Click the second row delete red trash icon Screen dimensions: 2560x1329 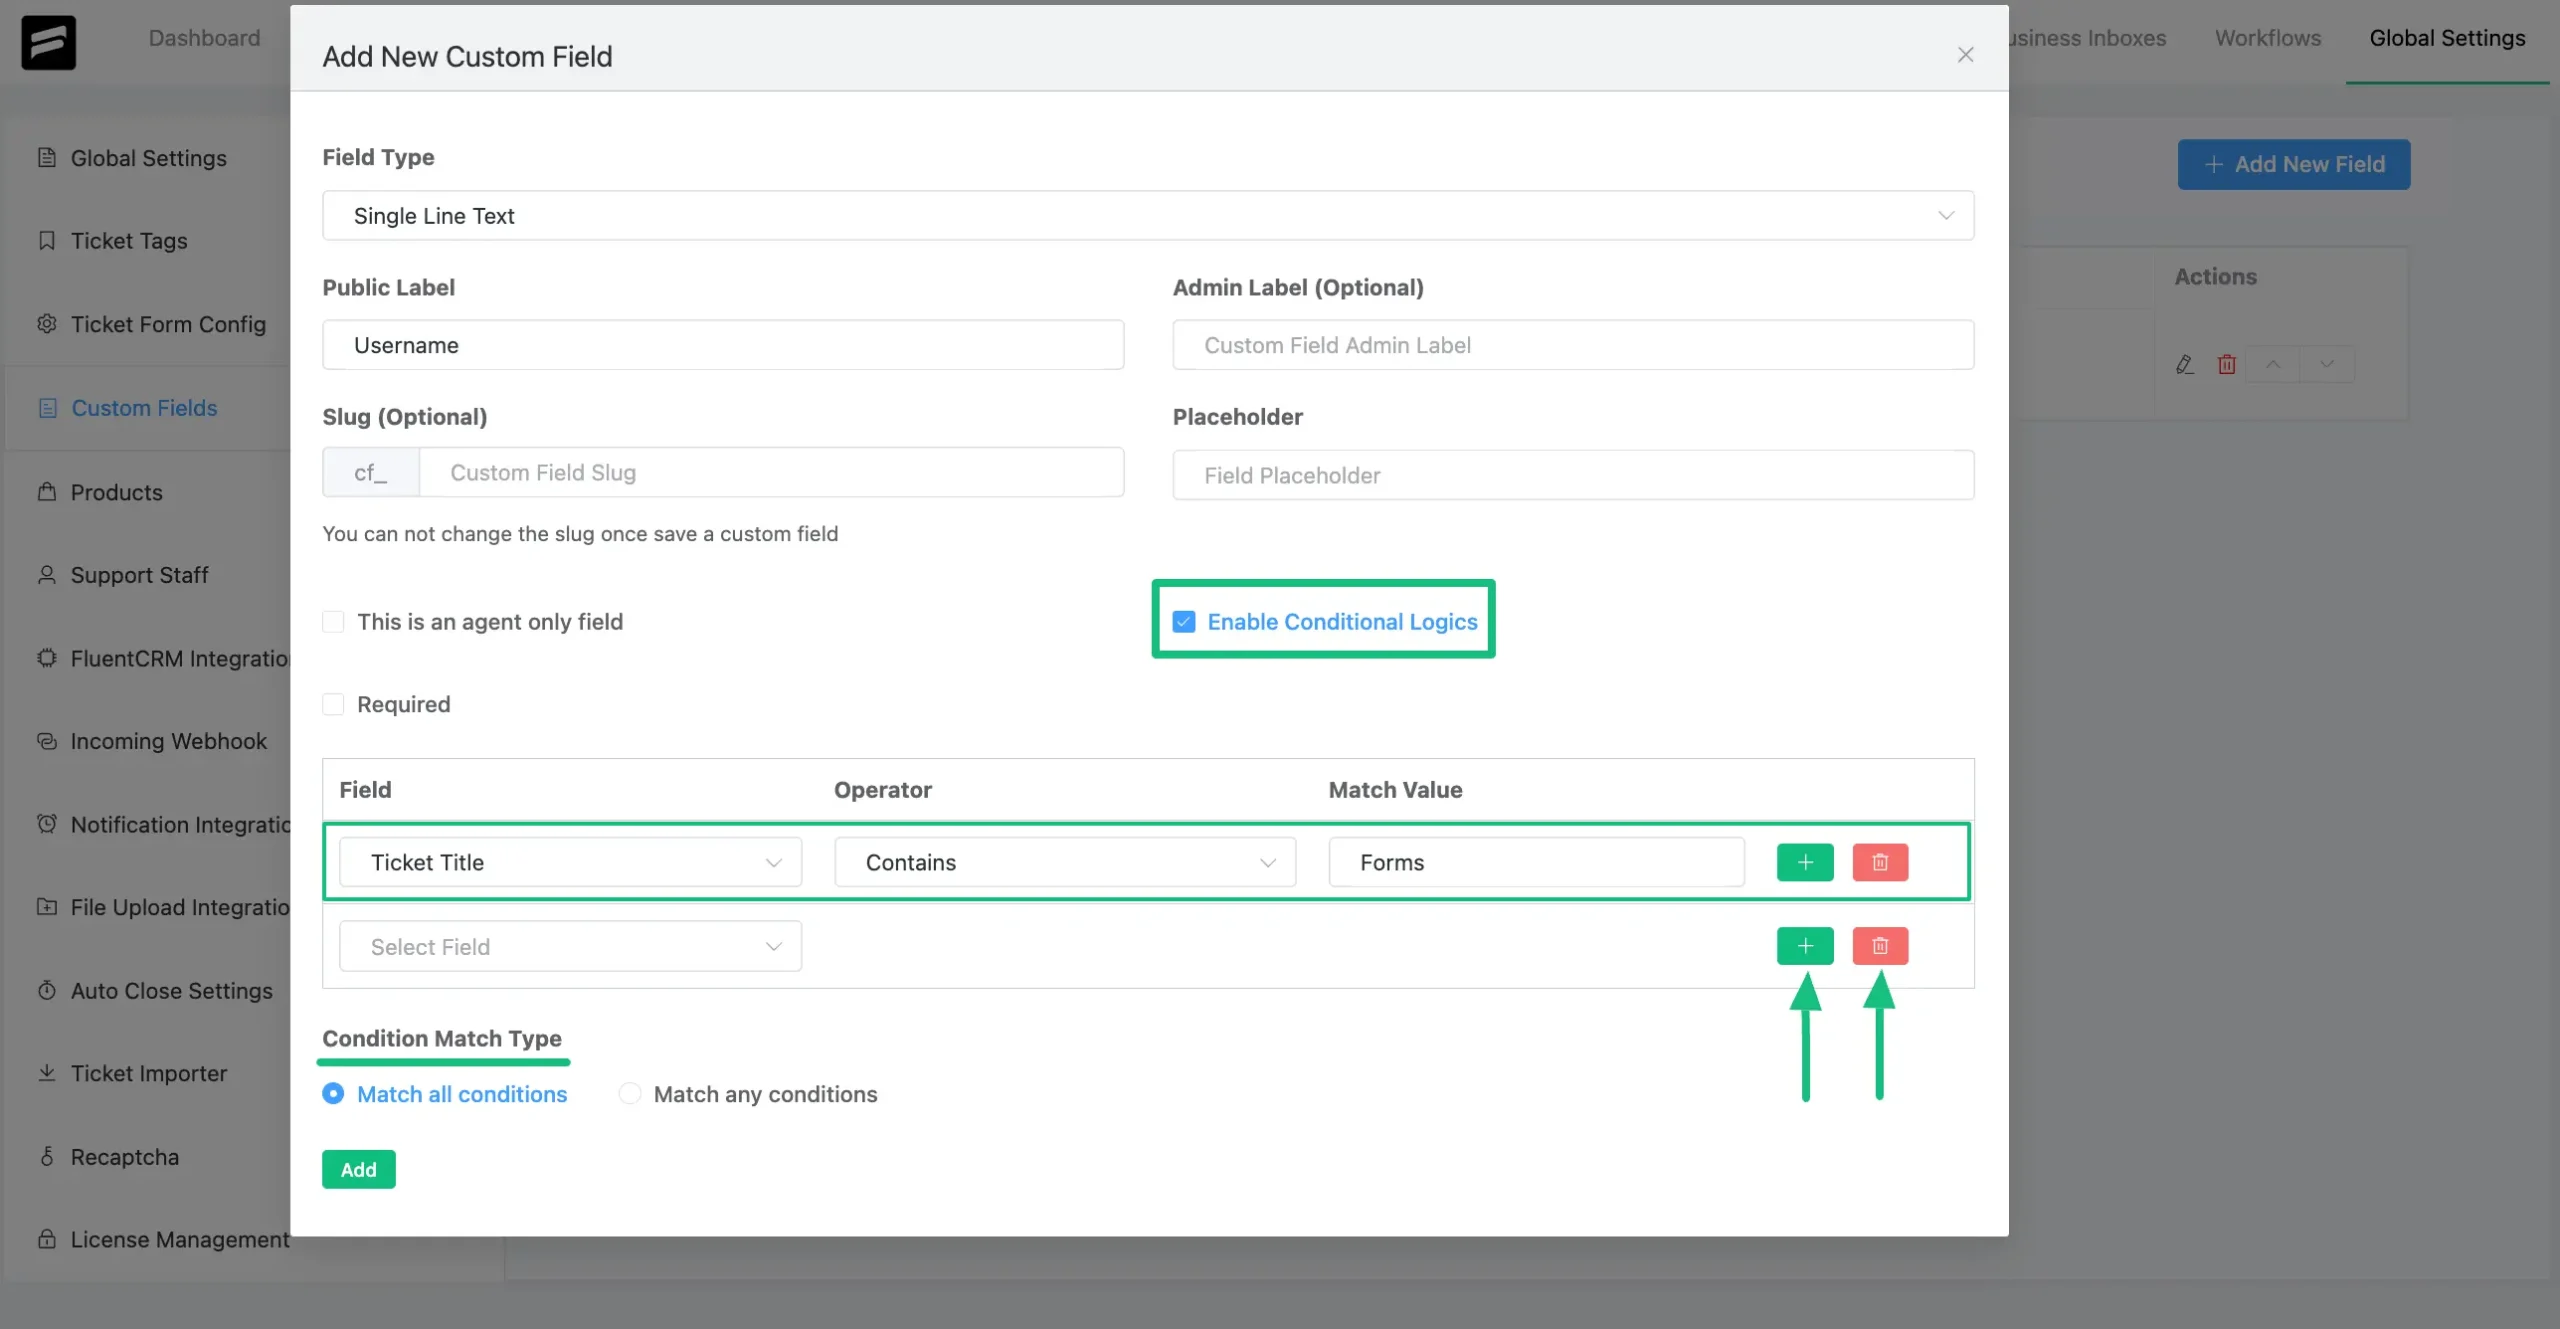[1879, 946]
